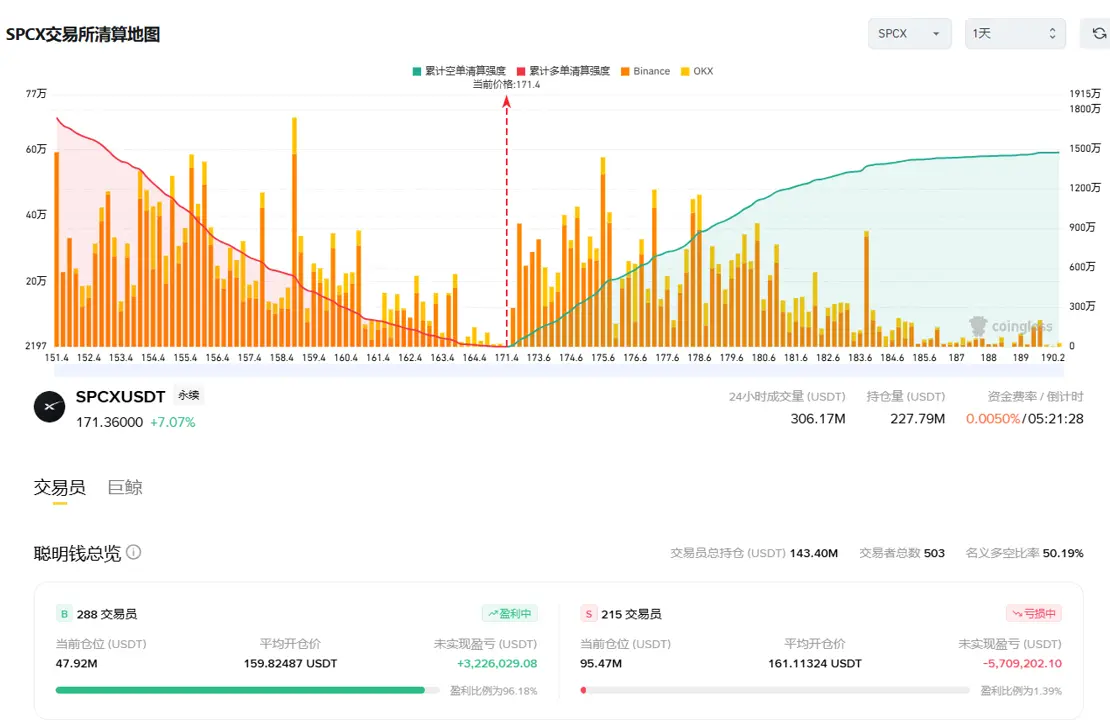
Task: Click the funding rate 0.0050%
Action: [x=992, y=419]
